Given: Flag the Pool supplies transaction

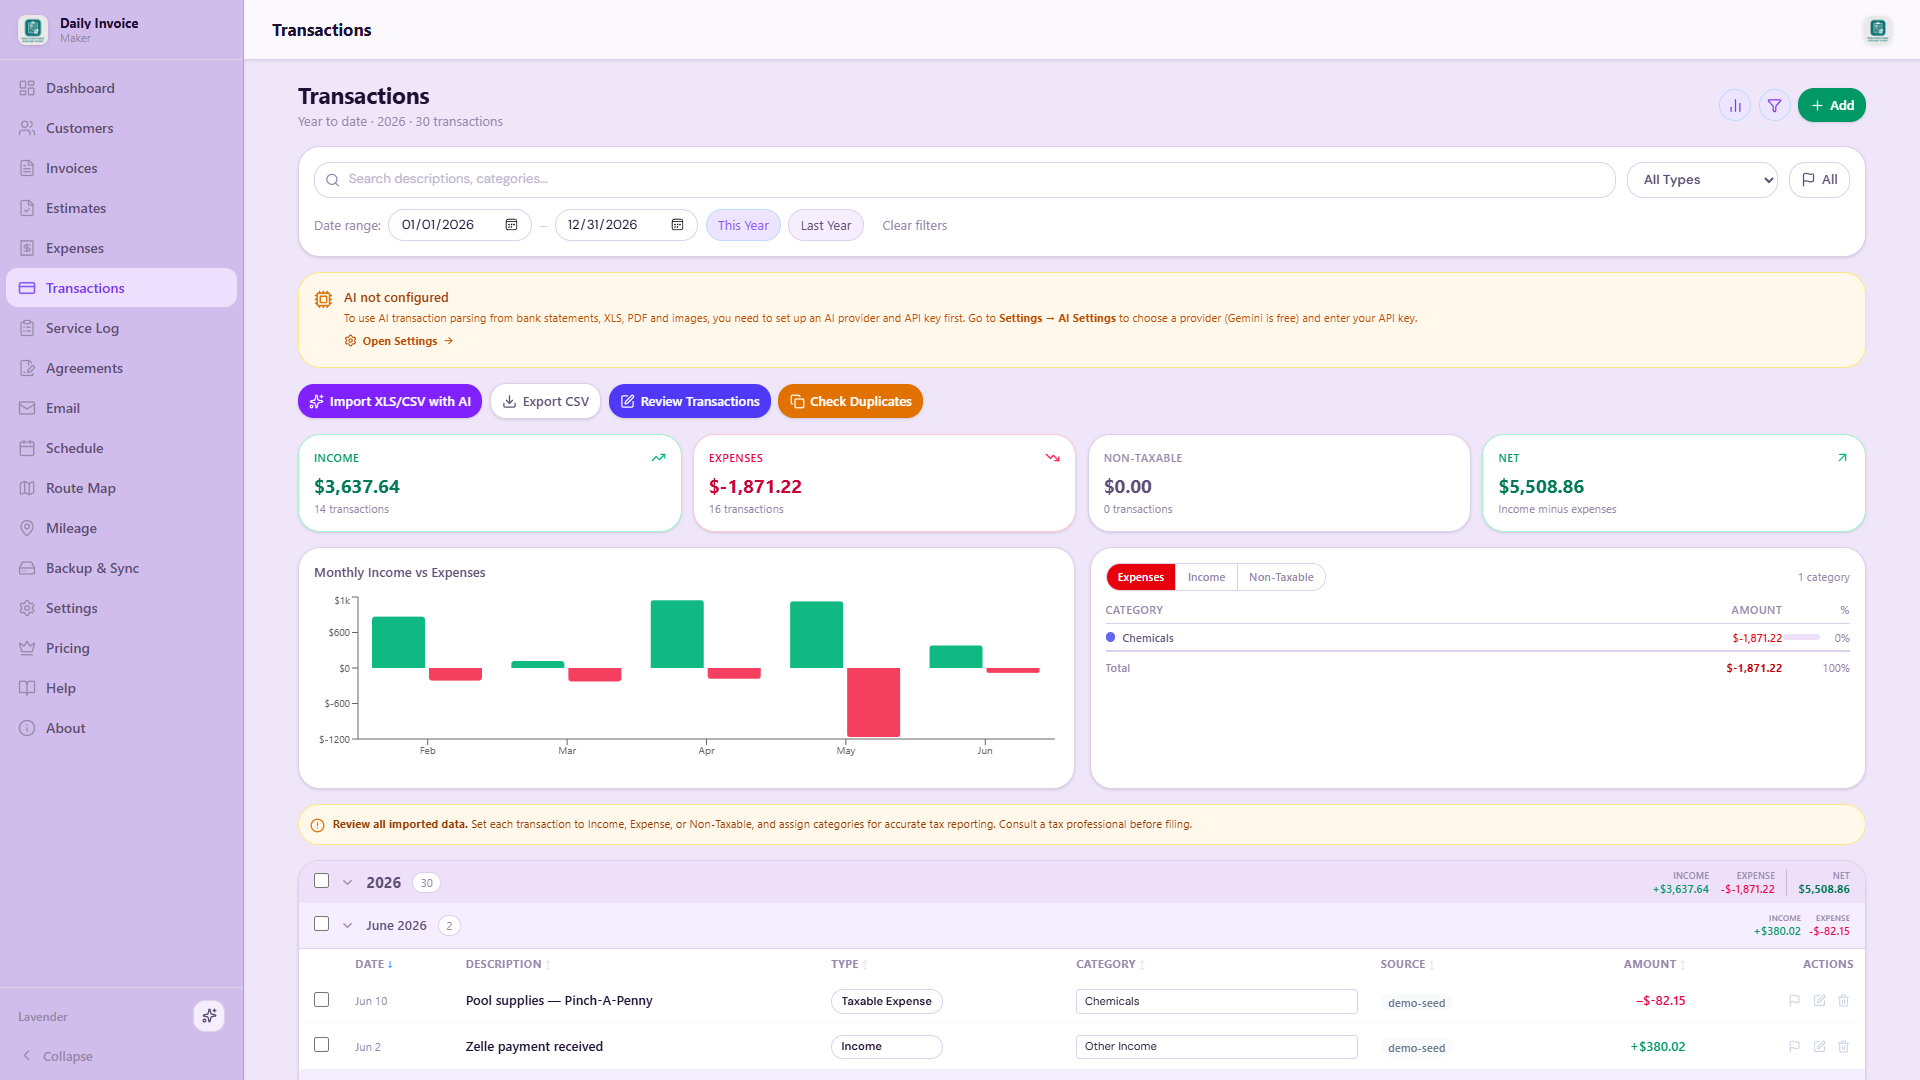Looking at the screenshot, I should tap(1794, 1000).
